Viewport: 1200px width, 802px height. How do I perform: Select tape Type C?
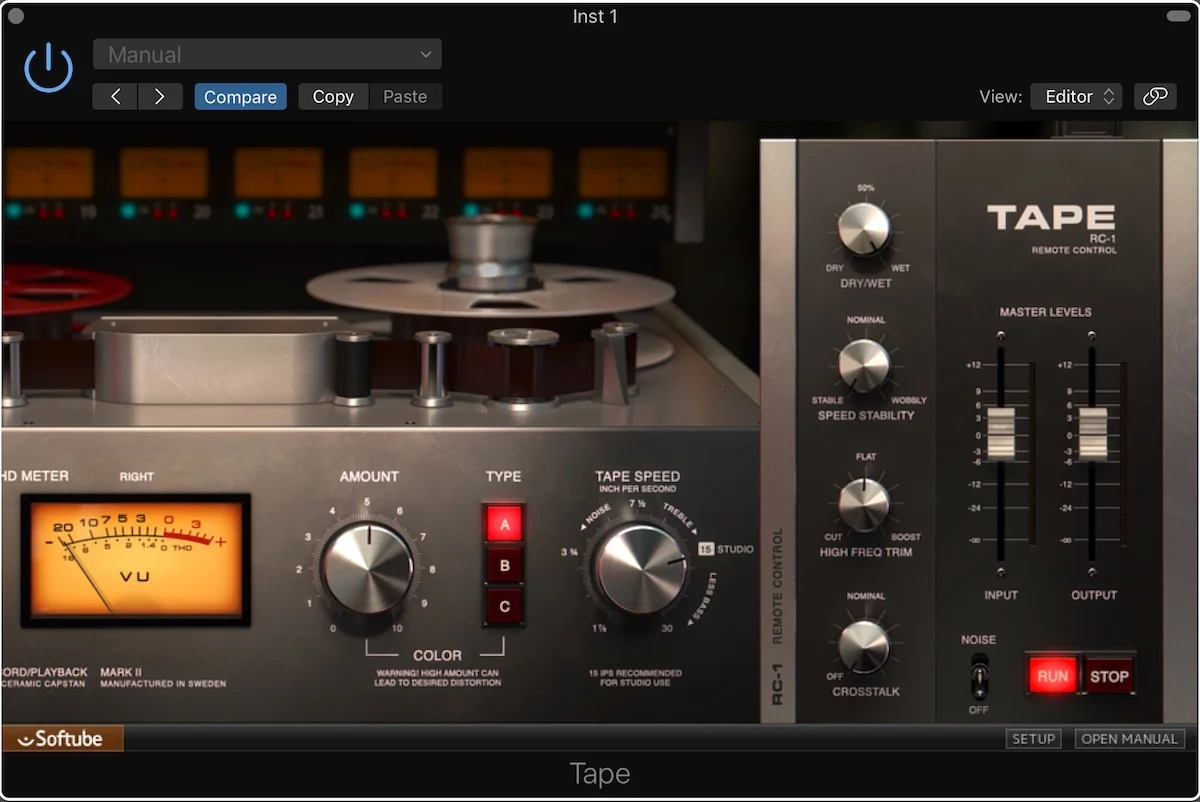point(504,606)
